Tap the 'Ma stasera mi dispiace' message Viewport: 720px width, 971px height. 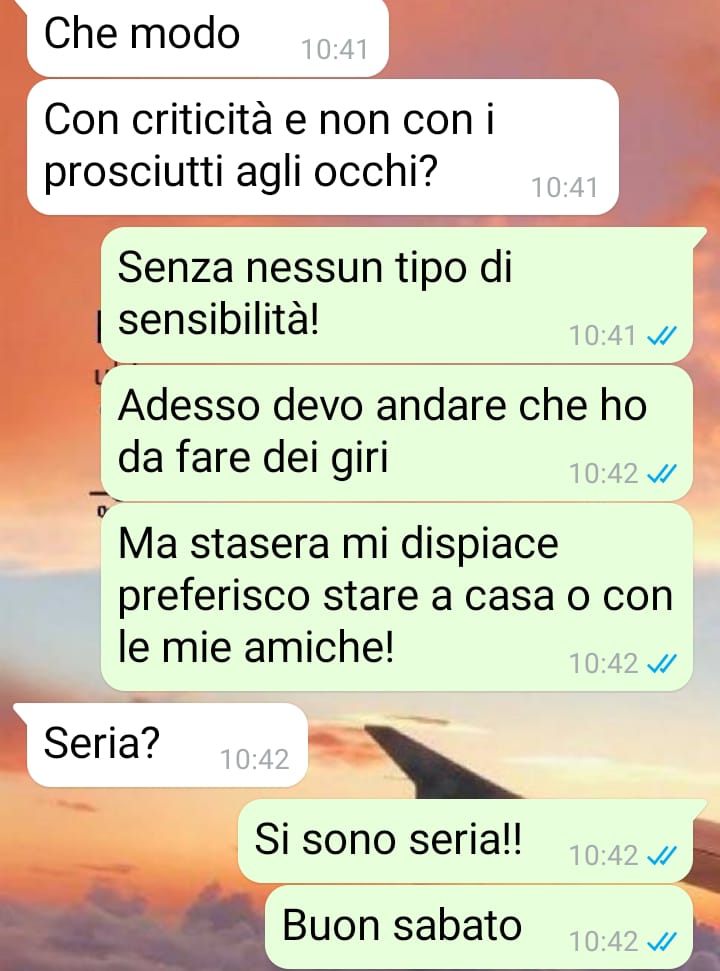(396, 597)
